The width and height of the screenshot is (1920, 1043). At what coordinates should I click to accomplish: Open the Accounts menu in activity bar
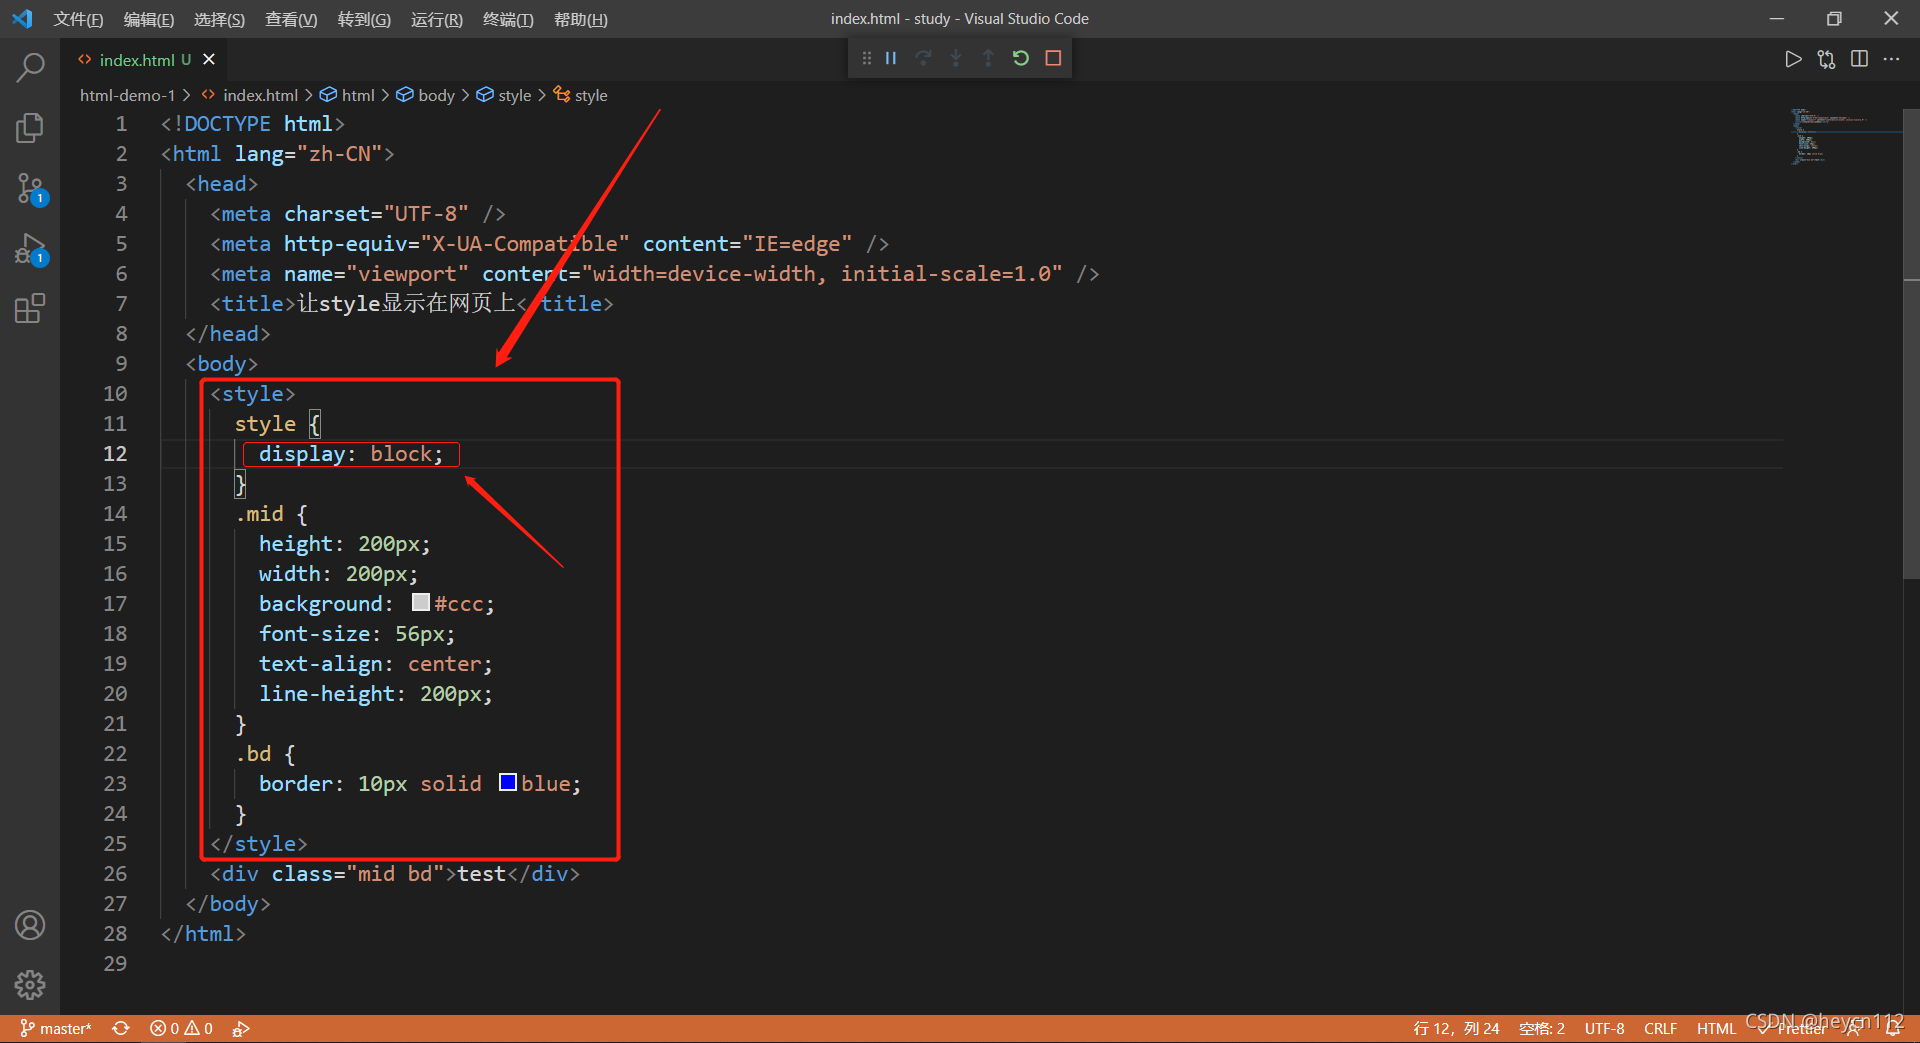pyautogui.click(x=30, y=925)
